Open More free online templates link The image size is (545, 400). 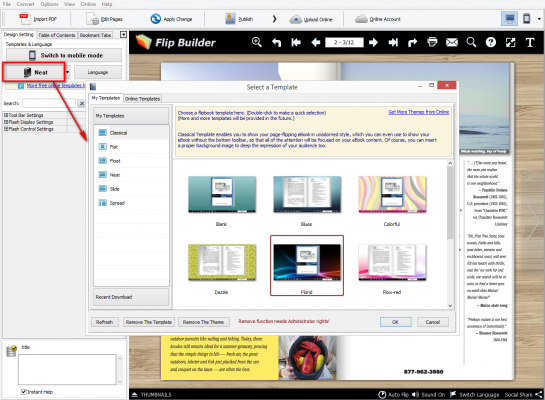[x=56, y=85]
